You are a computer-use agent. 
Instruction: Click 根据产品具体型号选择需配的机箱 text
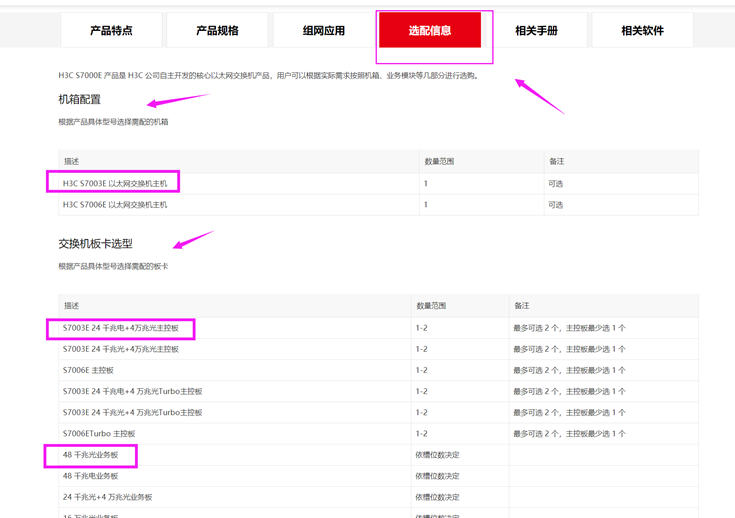[113, 122]
